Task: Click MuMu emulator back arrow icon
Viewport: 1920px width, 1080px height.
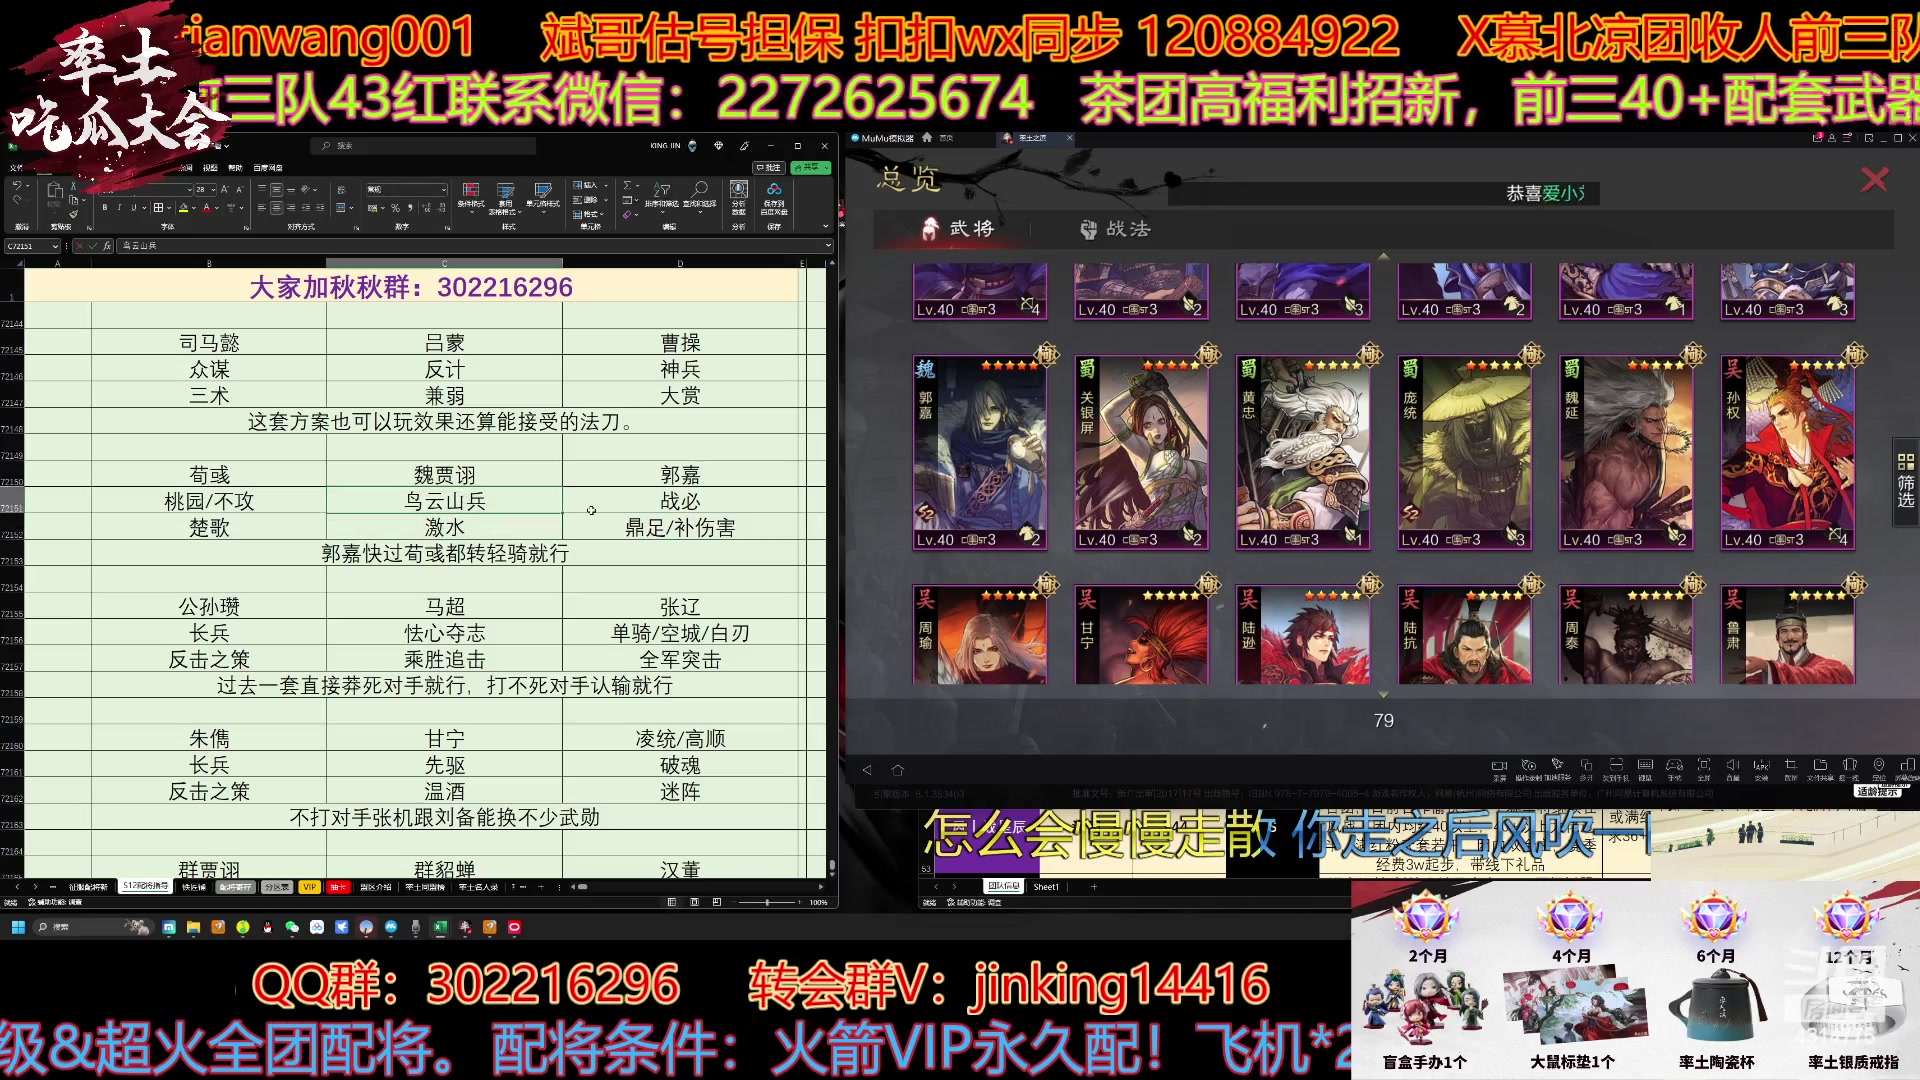Action: (867, 770)
